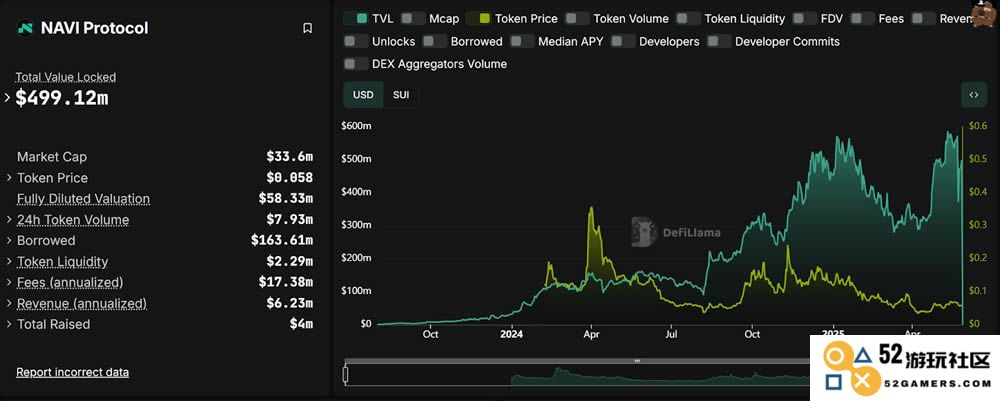Click the $4m total raised value
The height and width of the screenshot is (401, 1000).
pyautogui.click(x=301, y=324)
